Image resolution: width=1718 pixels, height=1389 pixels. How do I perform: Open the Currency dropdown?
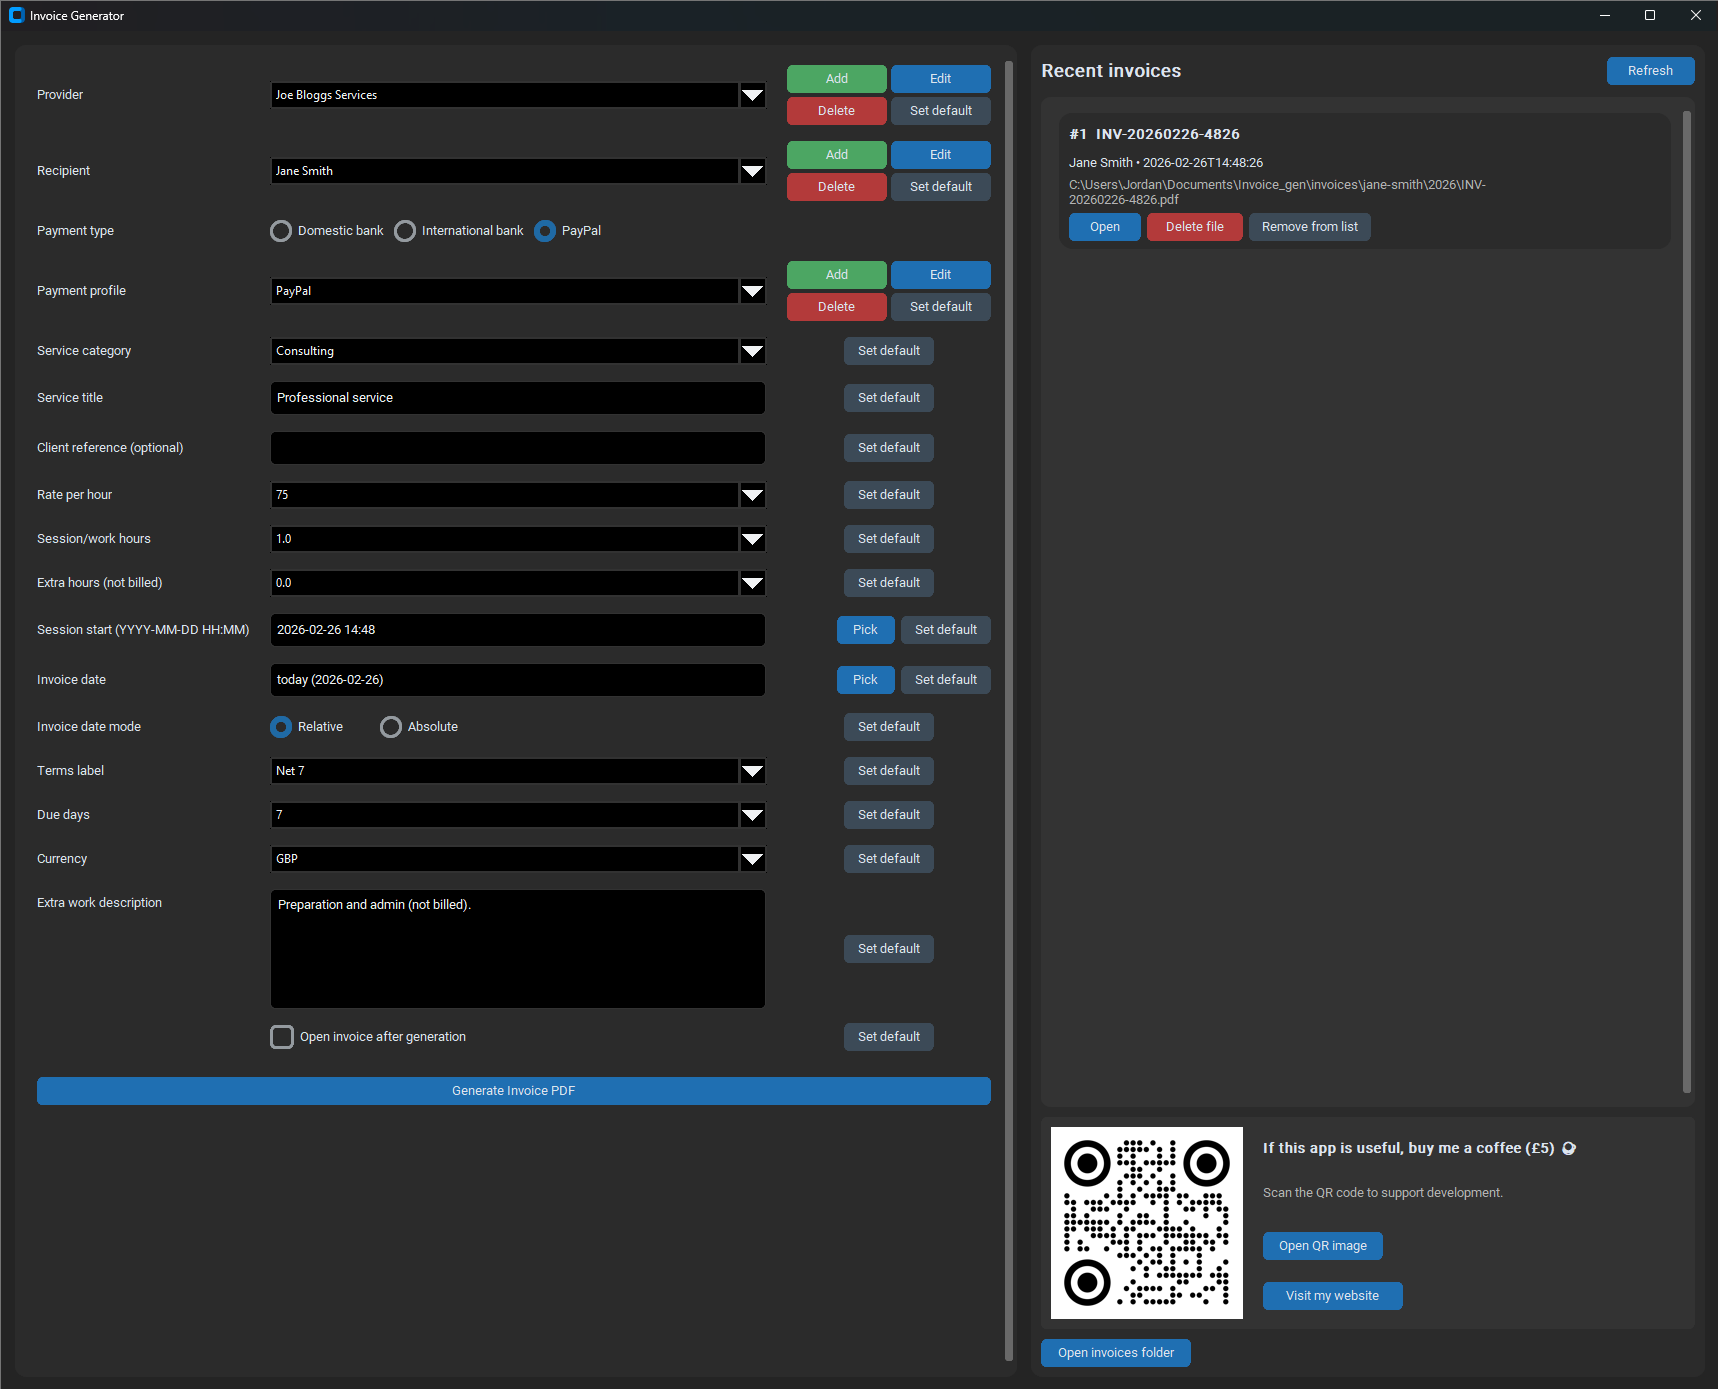pos(752,859)
